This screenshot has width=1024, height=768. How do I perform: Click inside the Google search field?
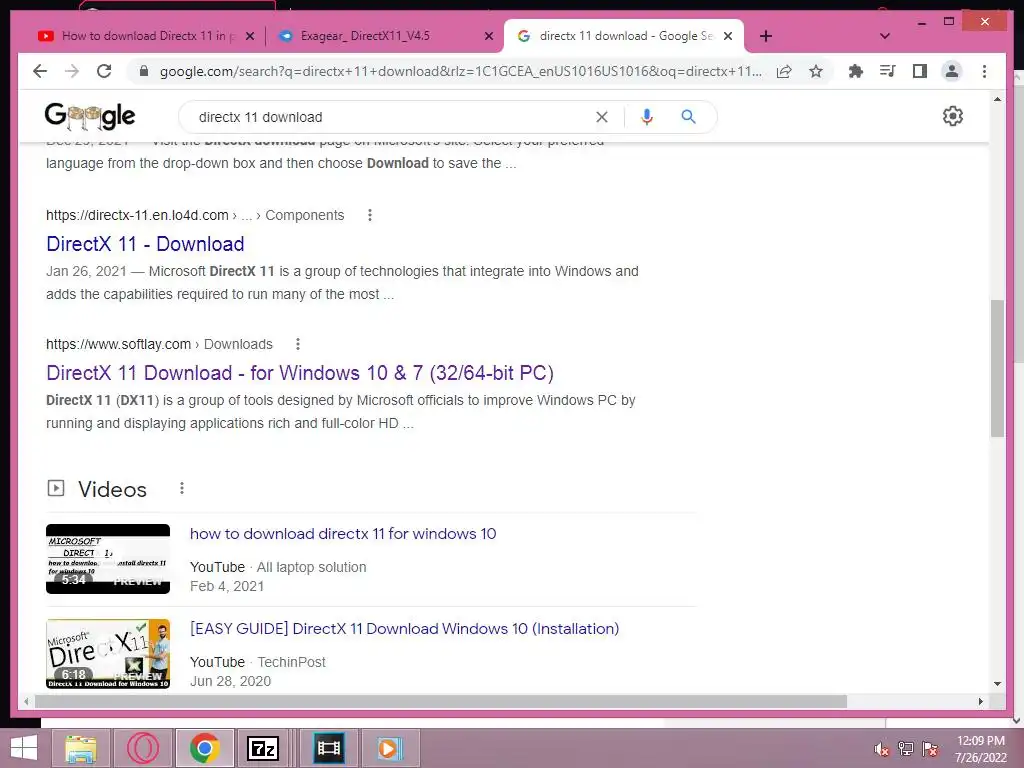pos(392,117)
